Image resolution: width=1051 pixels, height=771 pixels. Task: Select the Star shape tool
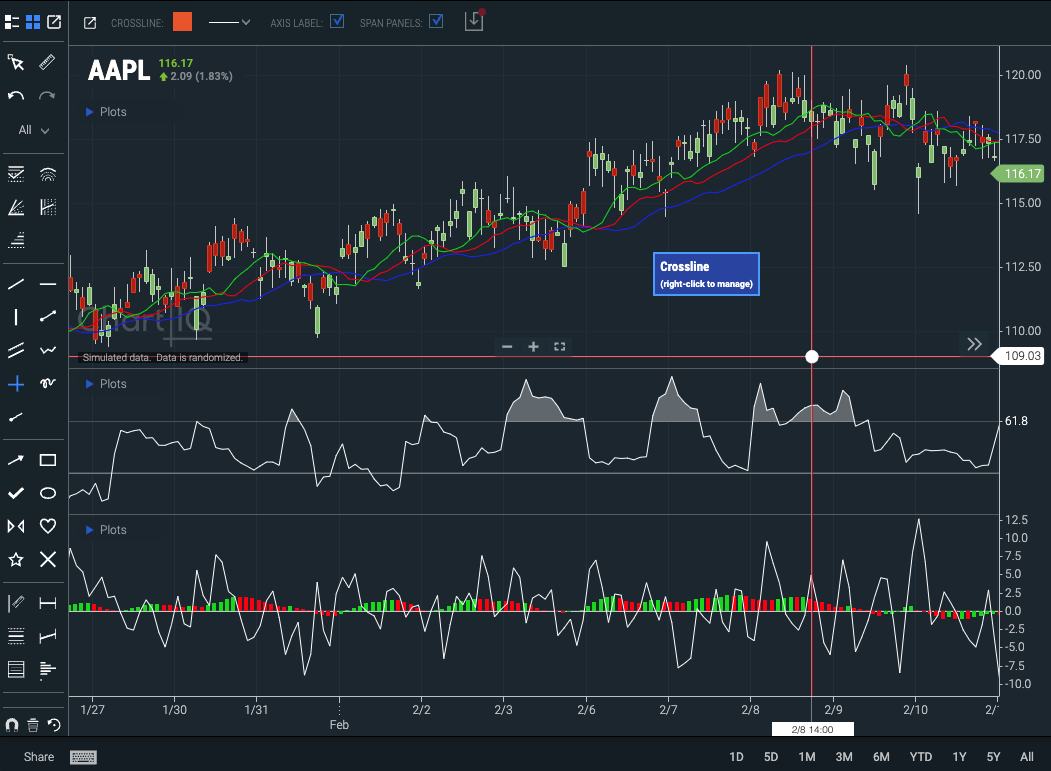16,559
